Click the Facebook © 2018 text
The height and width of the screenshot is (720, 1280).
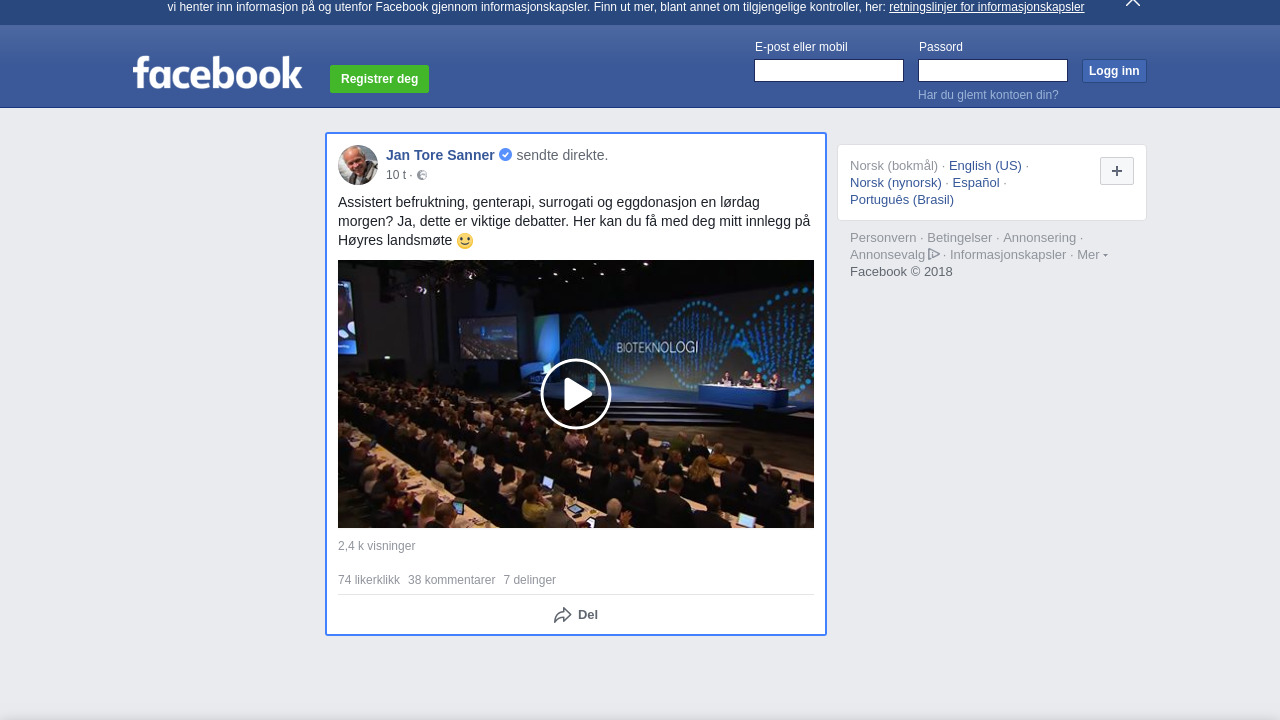901,272
